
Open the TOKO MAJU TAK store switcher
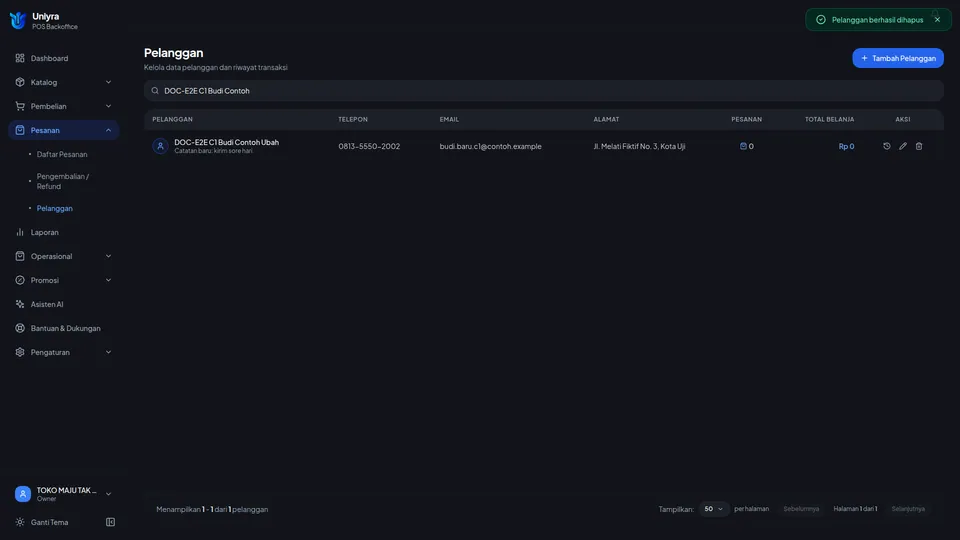[63, 494]
